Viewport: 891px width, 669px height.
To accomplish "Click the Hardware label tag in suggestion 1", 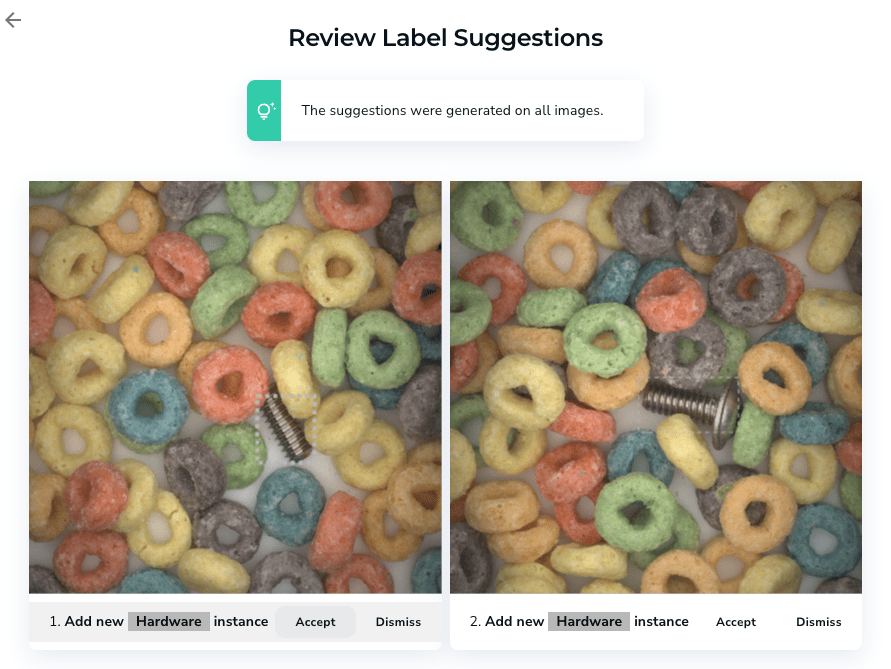I will click(169, 621).
